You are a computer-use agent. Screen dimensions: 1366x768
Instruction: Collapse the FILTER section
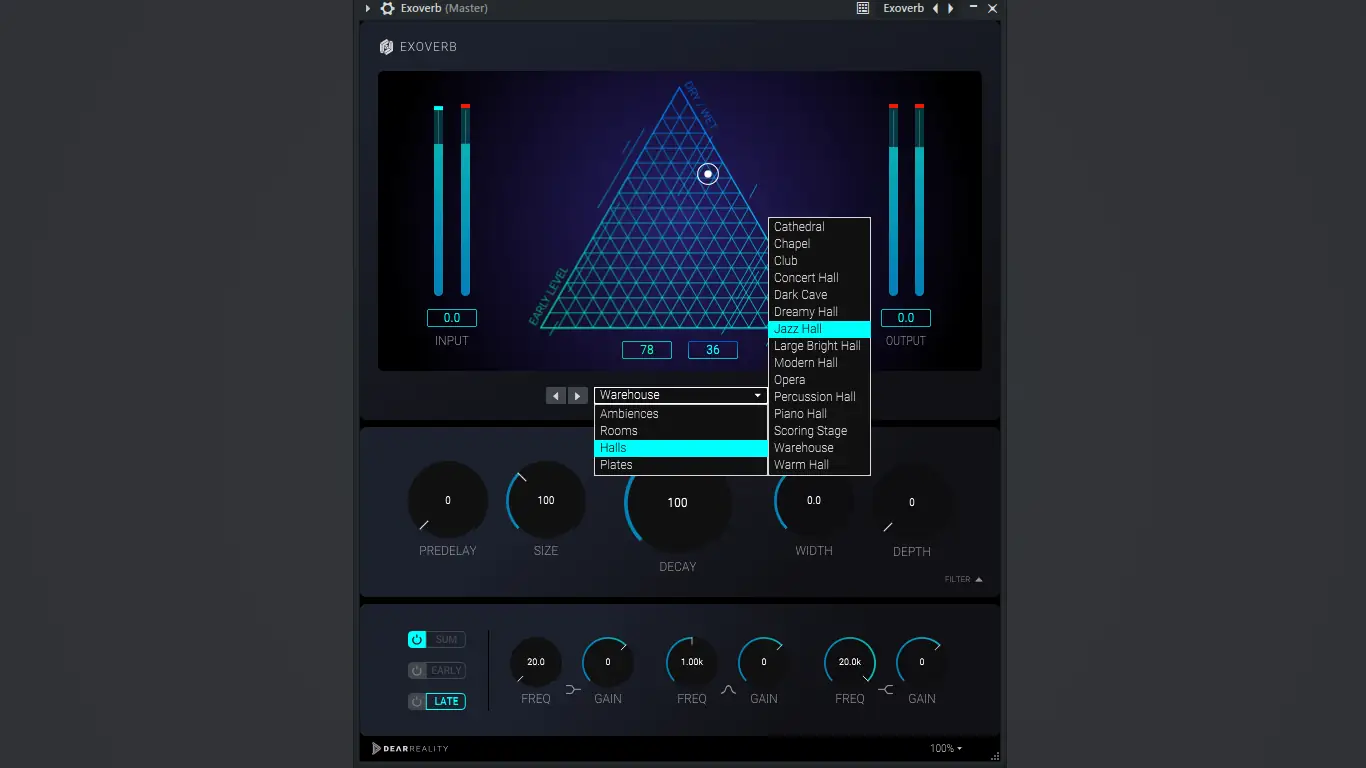(964, 579)
